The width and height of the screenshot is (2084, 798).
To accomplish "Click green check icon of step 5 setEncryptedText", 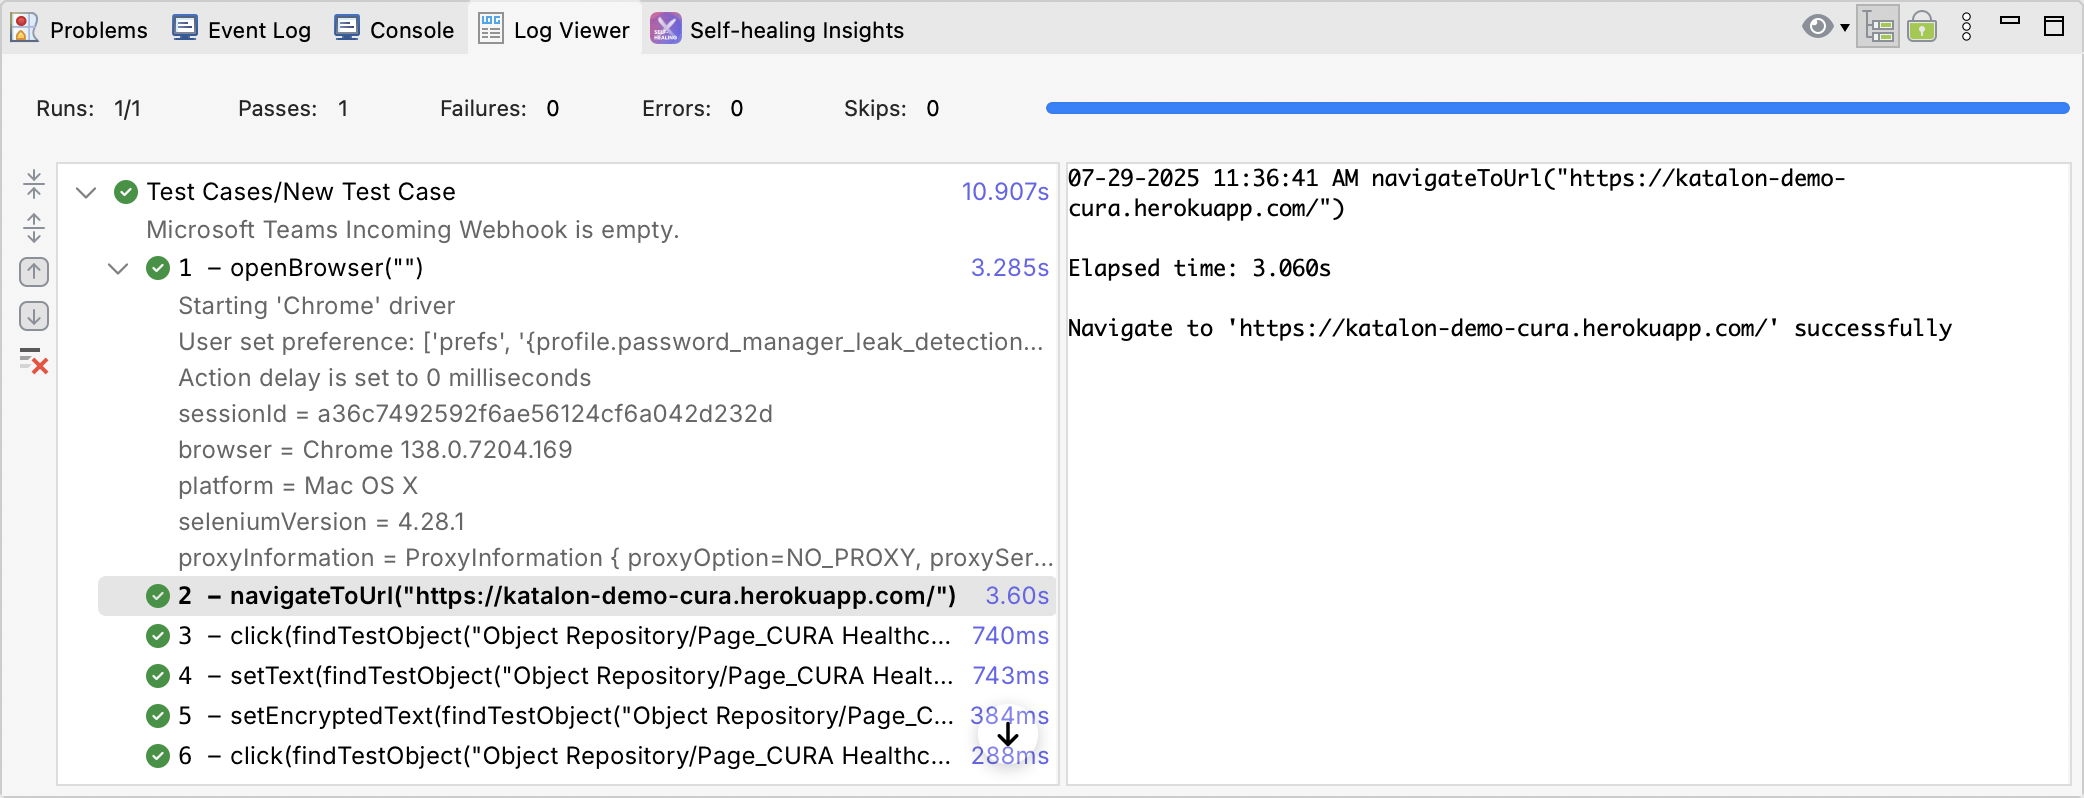I will 158,716.
